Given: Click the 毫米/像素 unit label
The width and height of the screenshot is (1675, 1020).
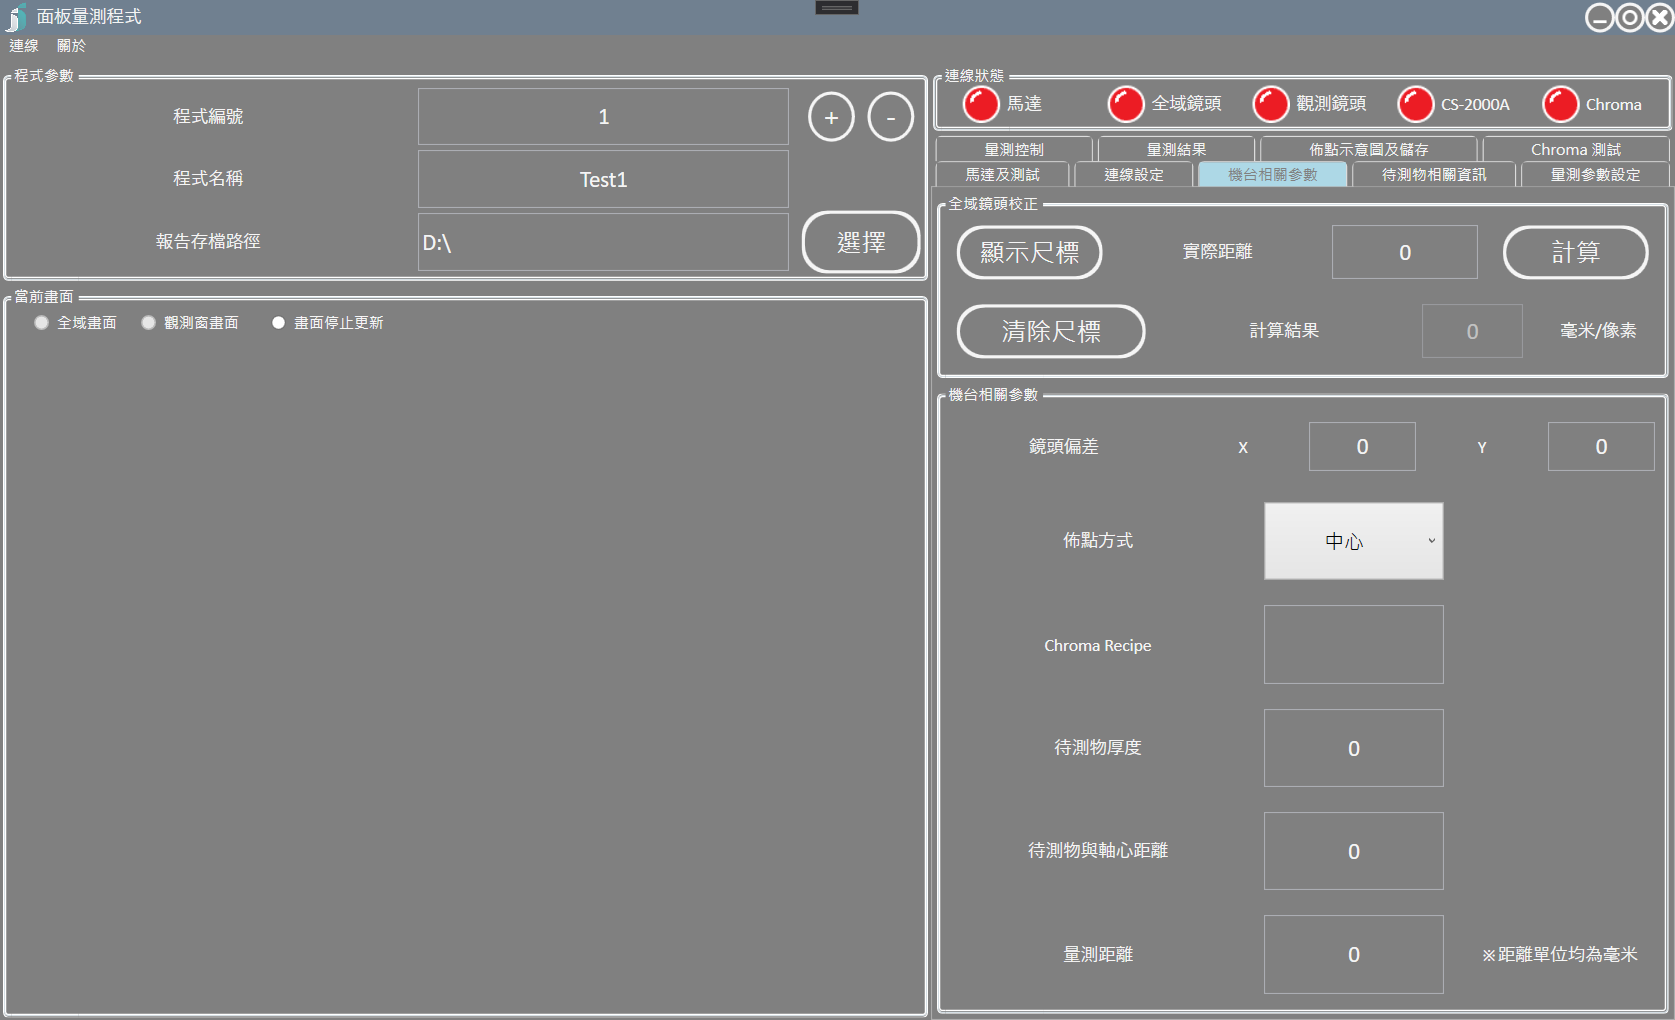Looking at the screenshot, I should point(1598,331).
